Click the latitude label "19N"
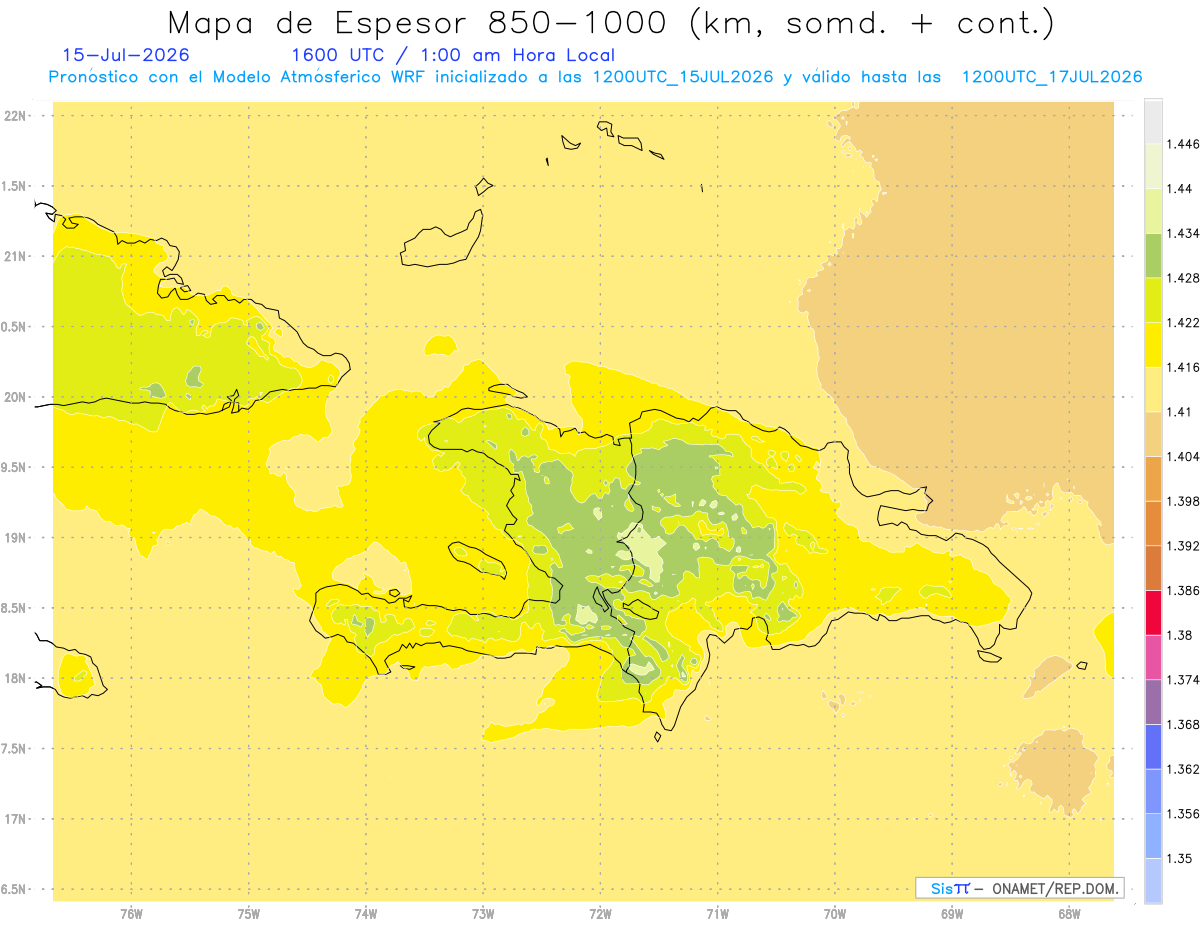Screen dimensions: 1200x927 click(14, 537)
